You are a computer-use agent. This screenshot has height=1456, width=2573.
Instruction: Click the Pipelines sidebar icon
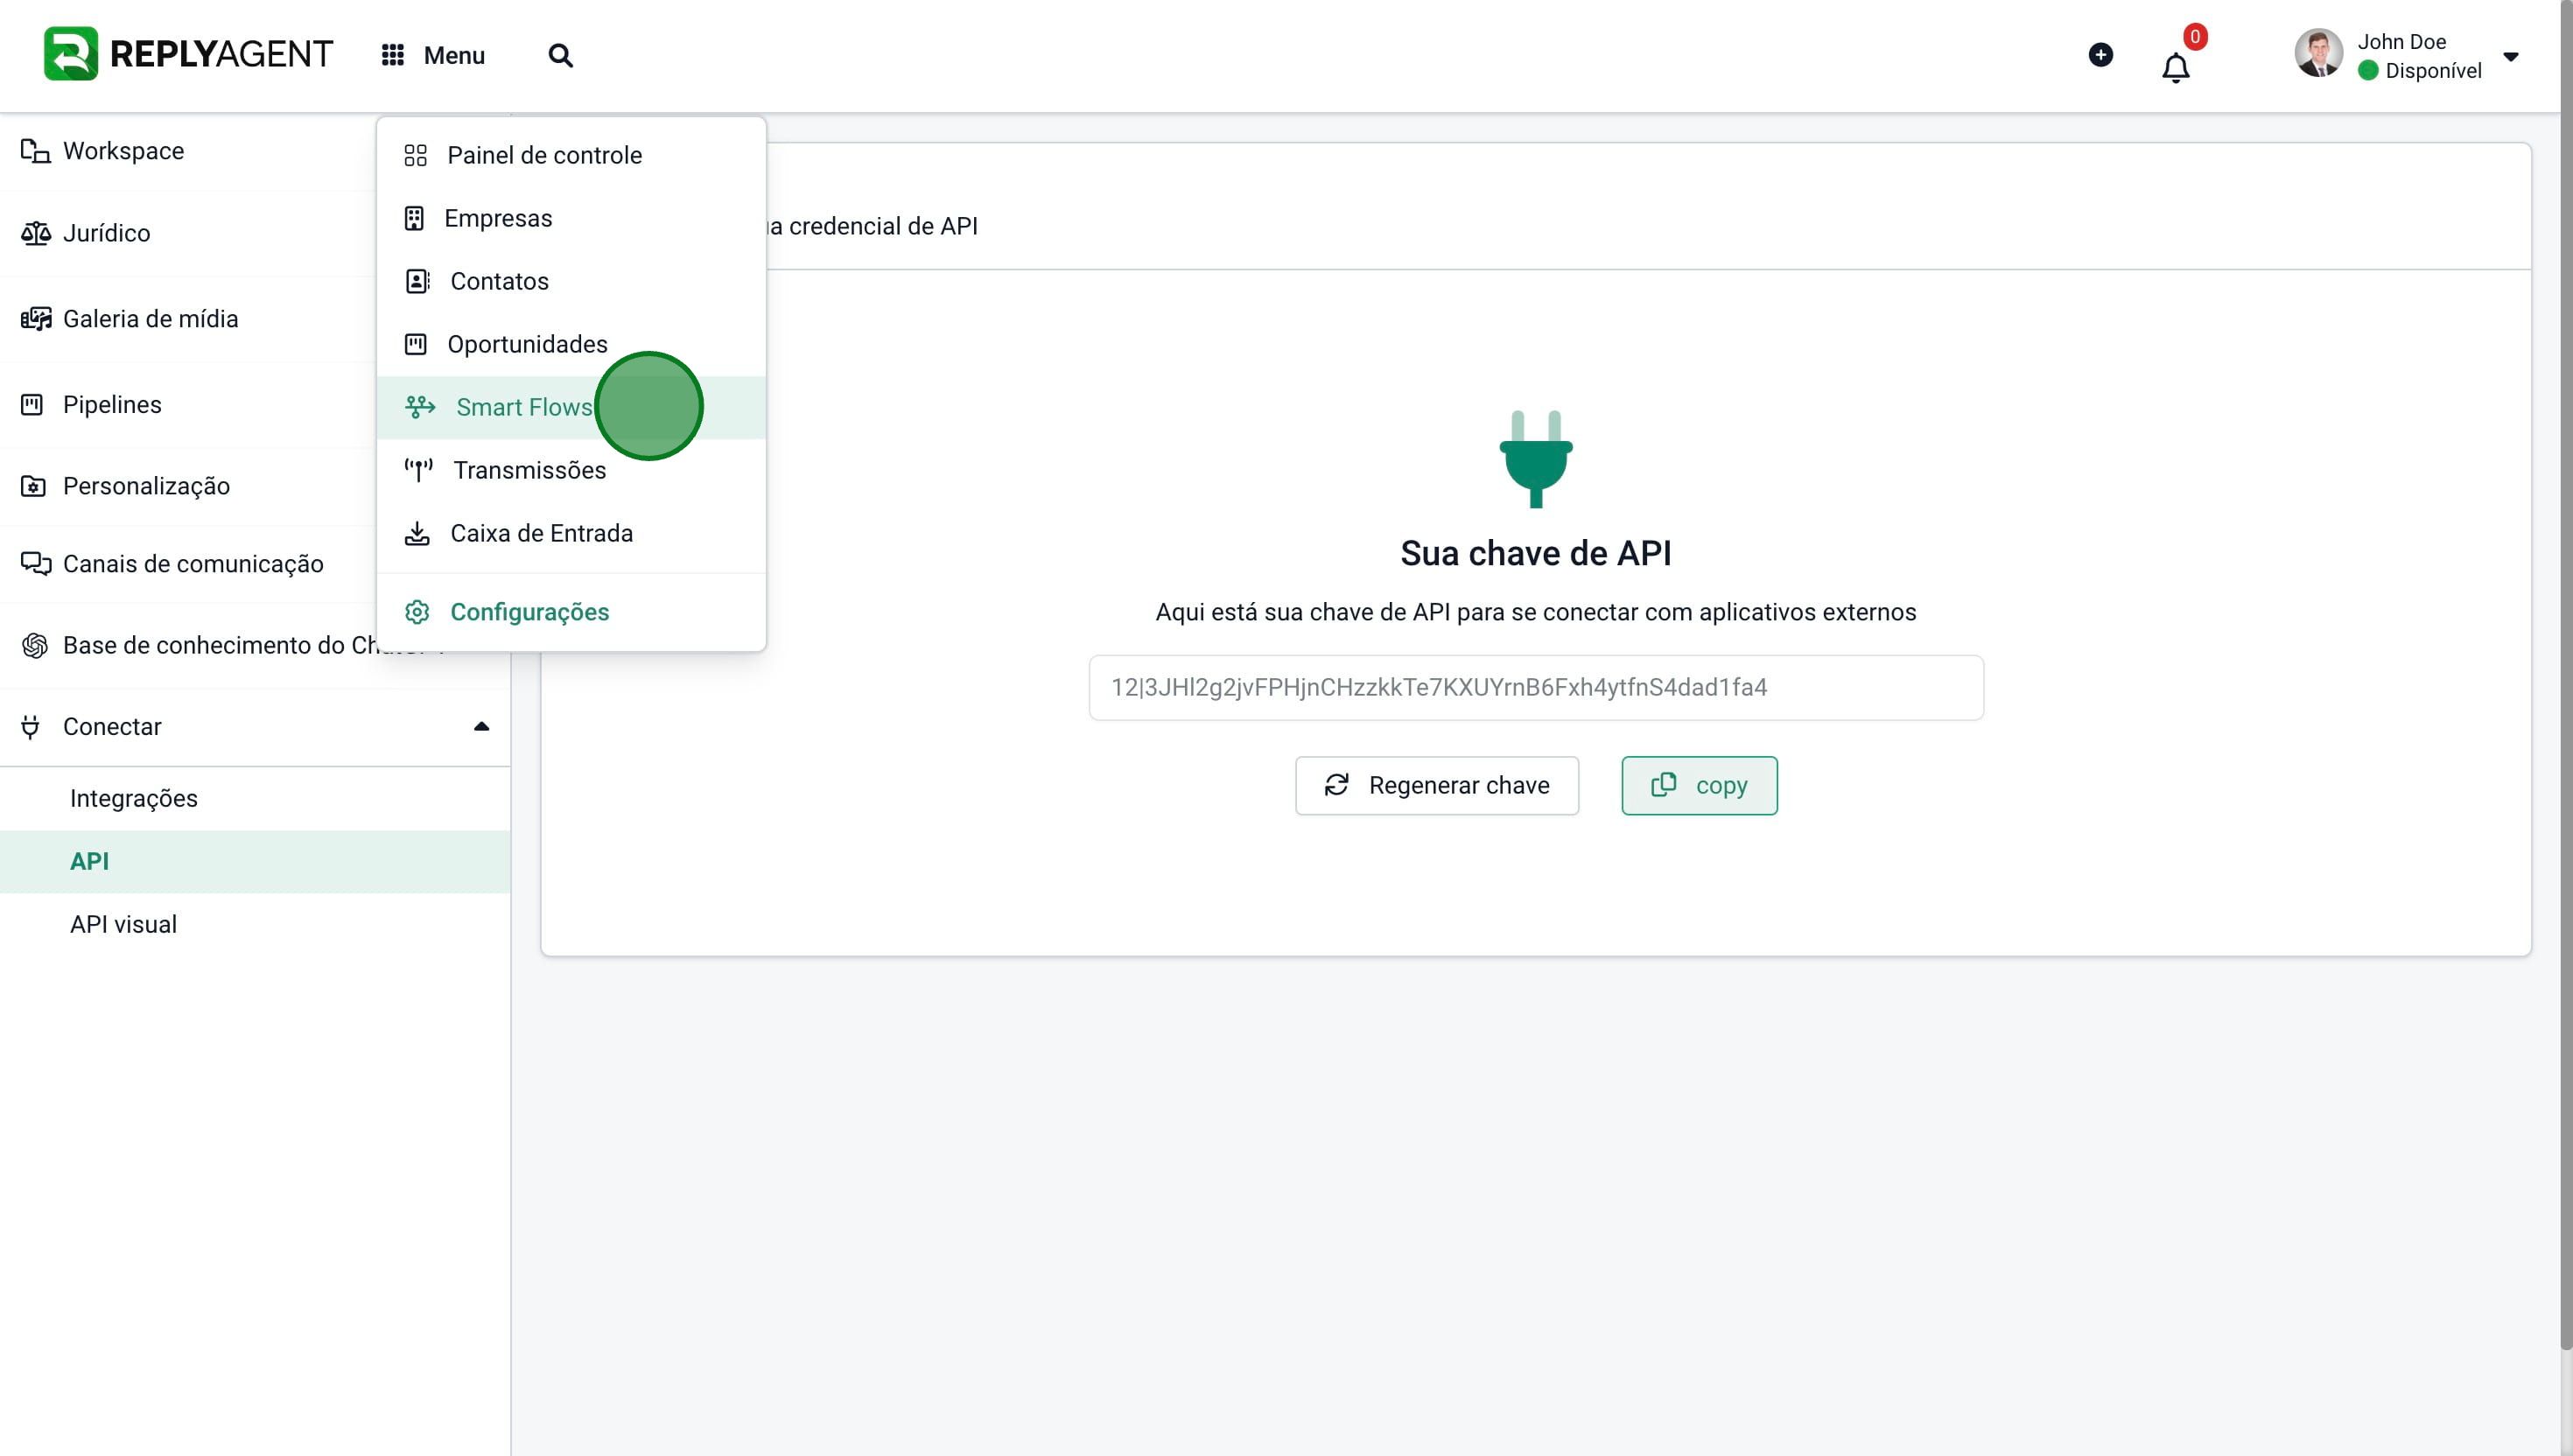pyautogui.click(x=32, y=405)
